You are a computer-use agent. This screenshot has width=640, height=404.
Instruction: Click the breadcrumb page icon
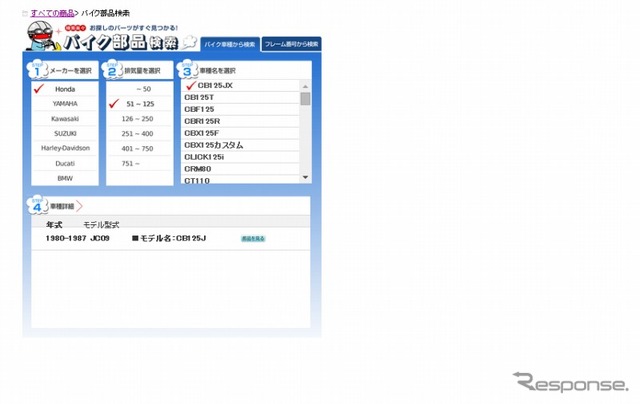[x=25, y=13]
